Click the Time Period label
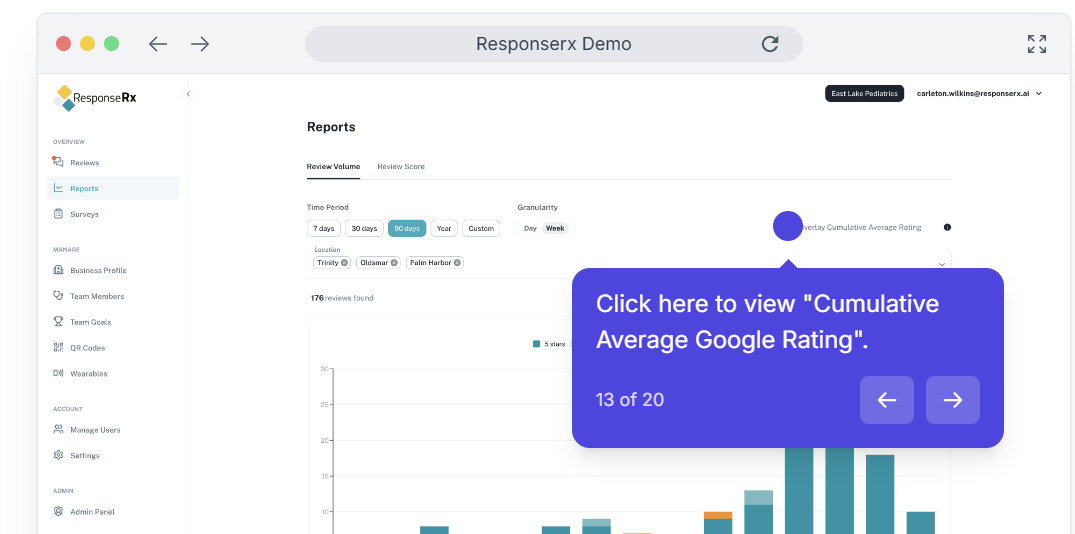The image size is (1075, 534). 328,207
